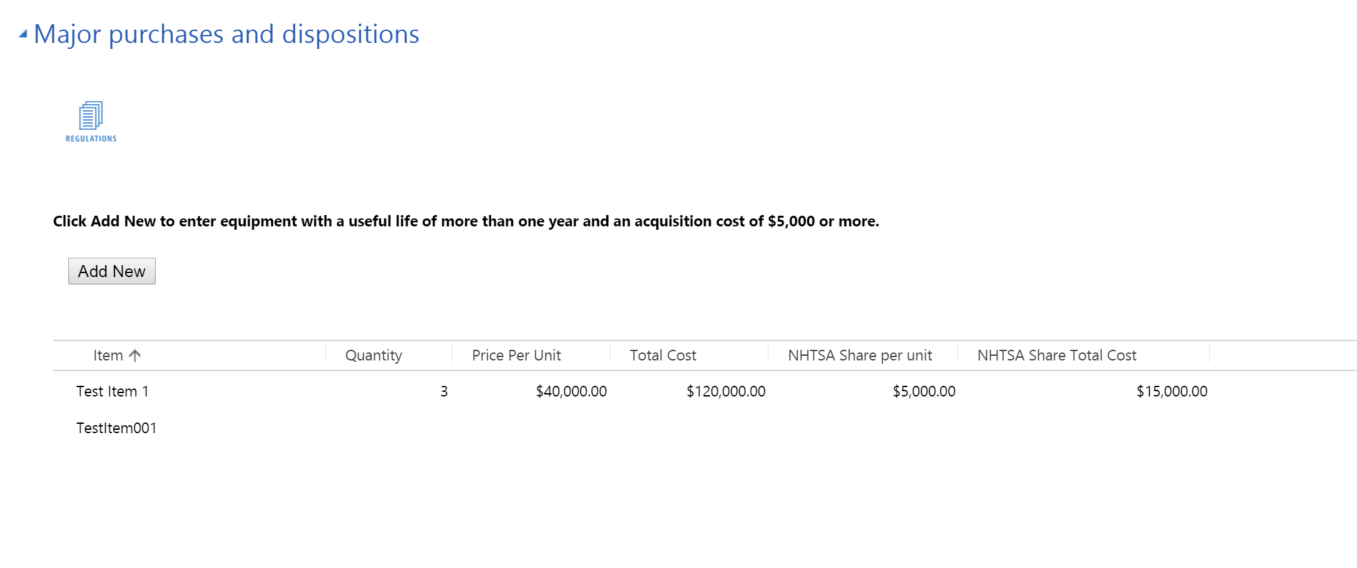Click the Price Per Unit column header
The image size is (1357, 568).
pyautogui.click(x=516, y=356)
